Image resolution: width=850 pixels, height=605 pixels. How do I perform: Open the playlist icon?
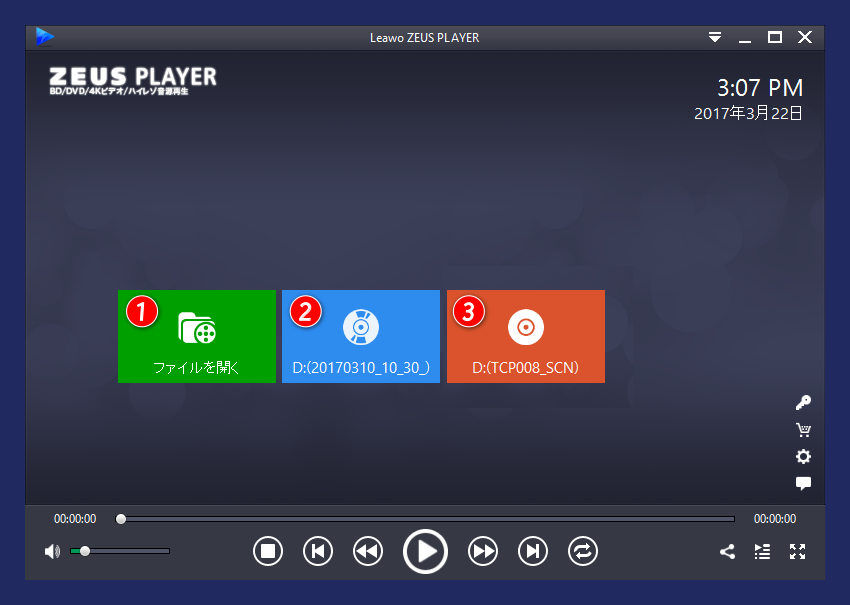pos(762,551)
